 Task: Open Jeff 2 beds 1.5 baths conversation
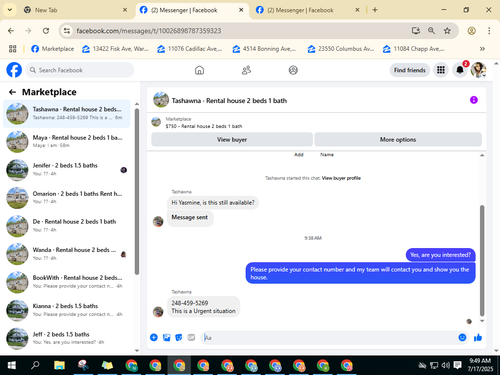tap(67, 338)
